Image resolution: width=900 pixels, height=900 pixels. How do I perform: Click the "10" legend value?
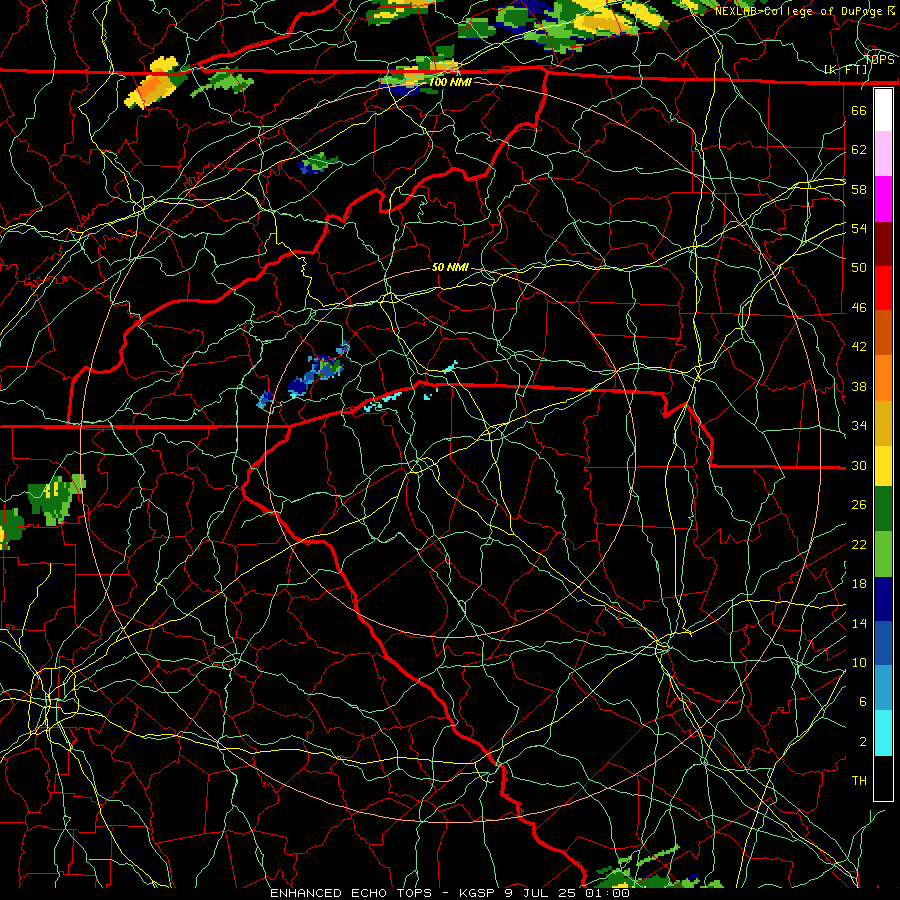coord(859,662)
